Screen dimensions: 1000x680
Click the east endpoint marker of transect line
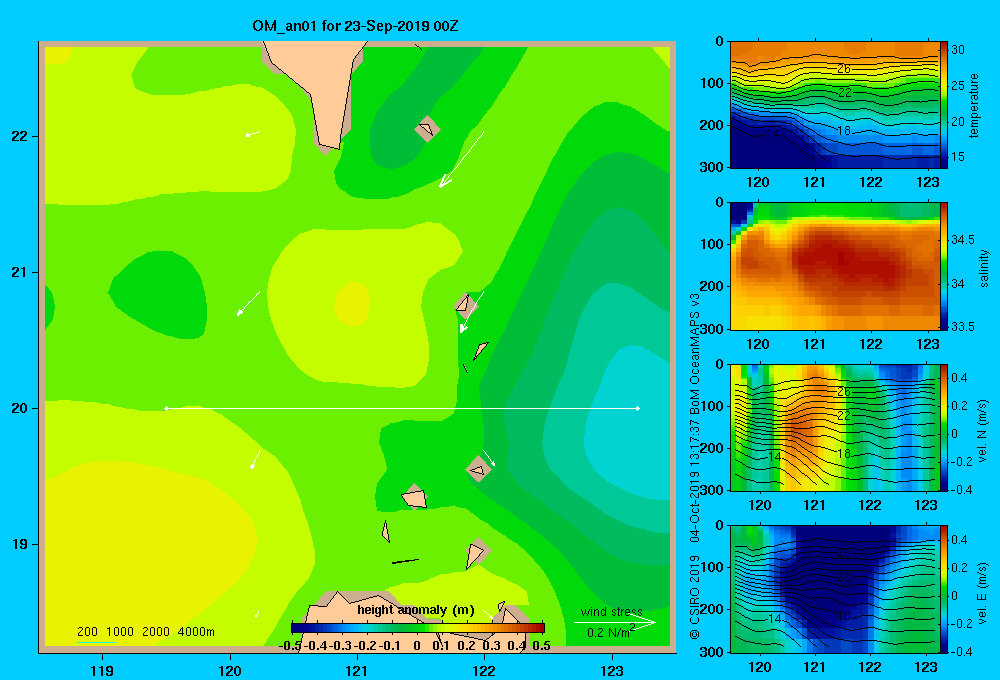coord(638,408)
